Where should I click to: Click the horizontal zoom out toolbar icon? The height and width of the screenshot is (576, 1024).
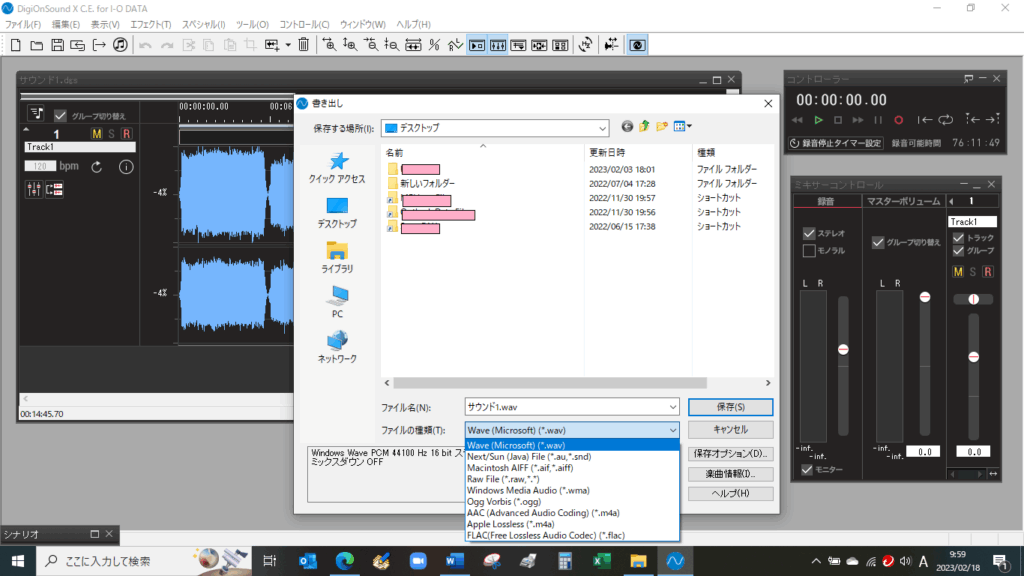371,45
